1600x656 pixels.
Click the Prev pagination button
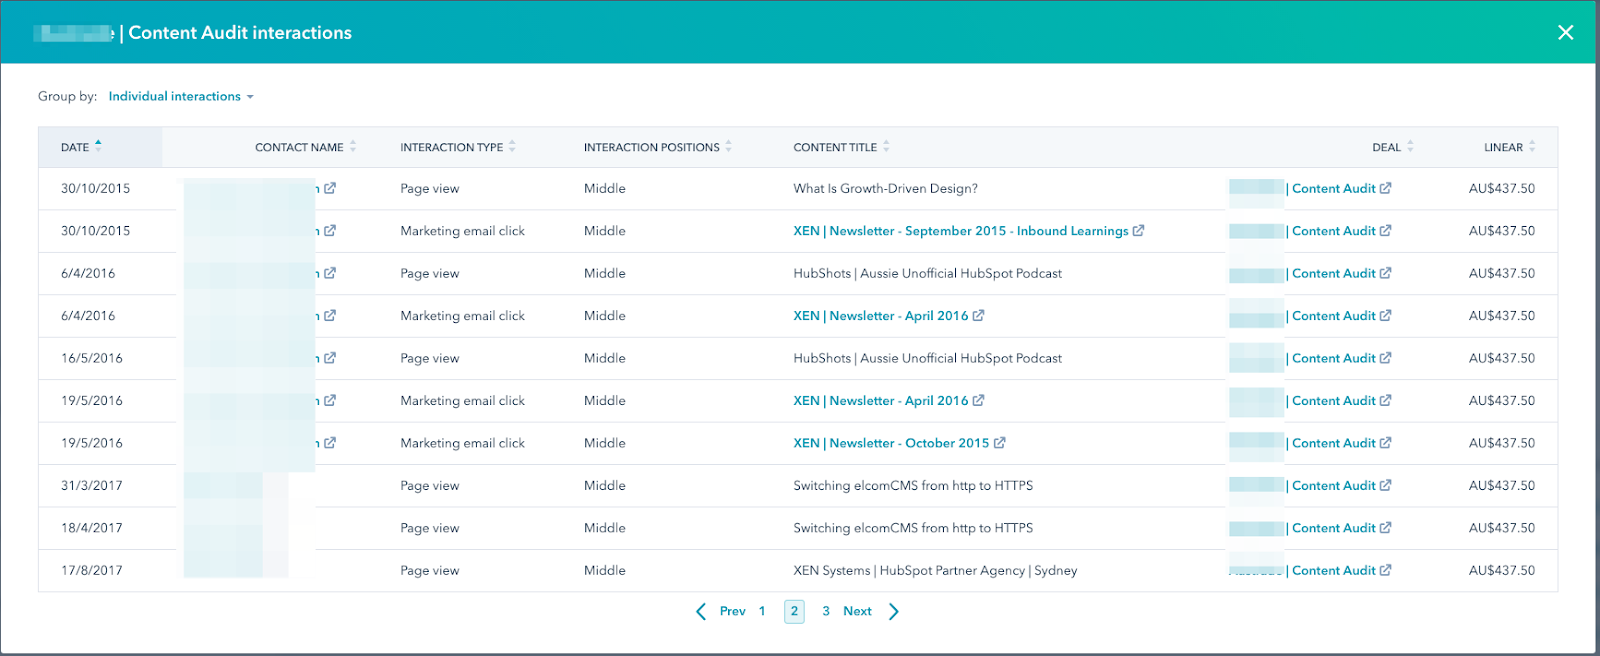(721, 611)
